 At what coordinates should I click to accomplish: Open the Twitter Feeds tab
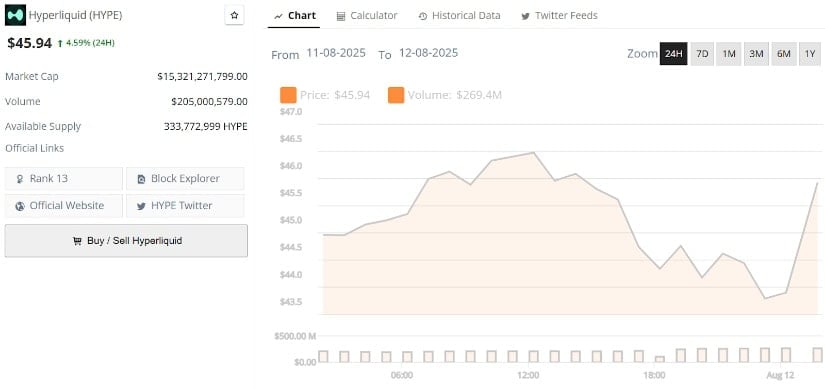(559, 16)
